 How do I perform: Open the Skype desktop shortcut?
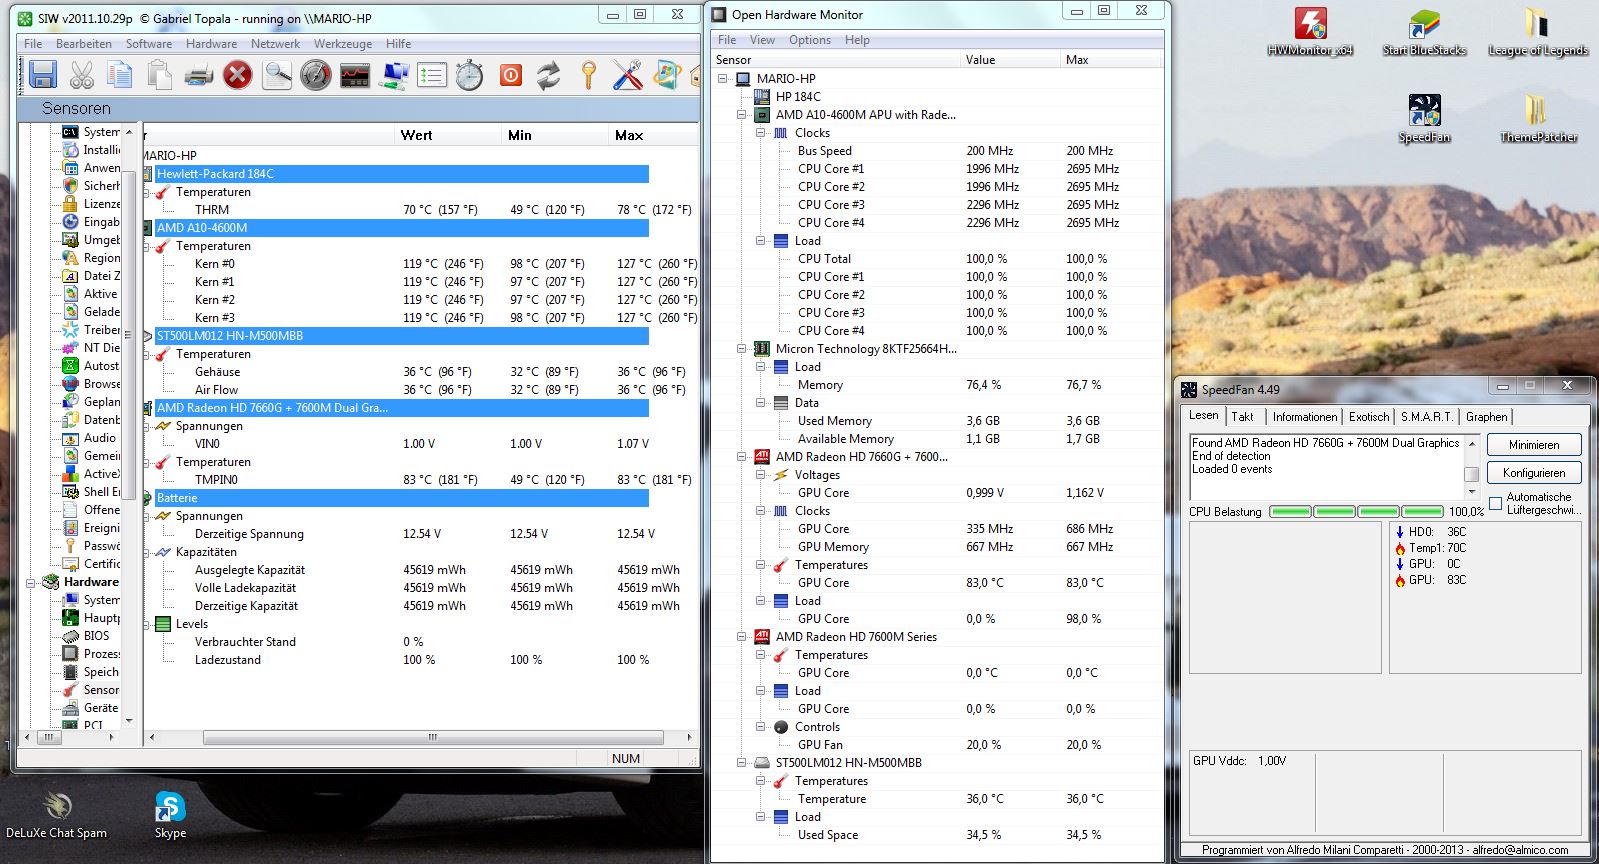[x=170, y=814]
